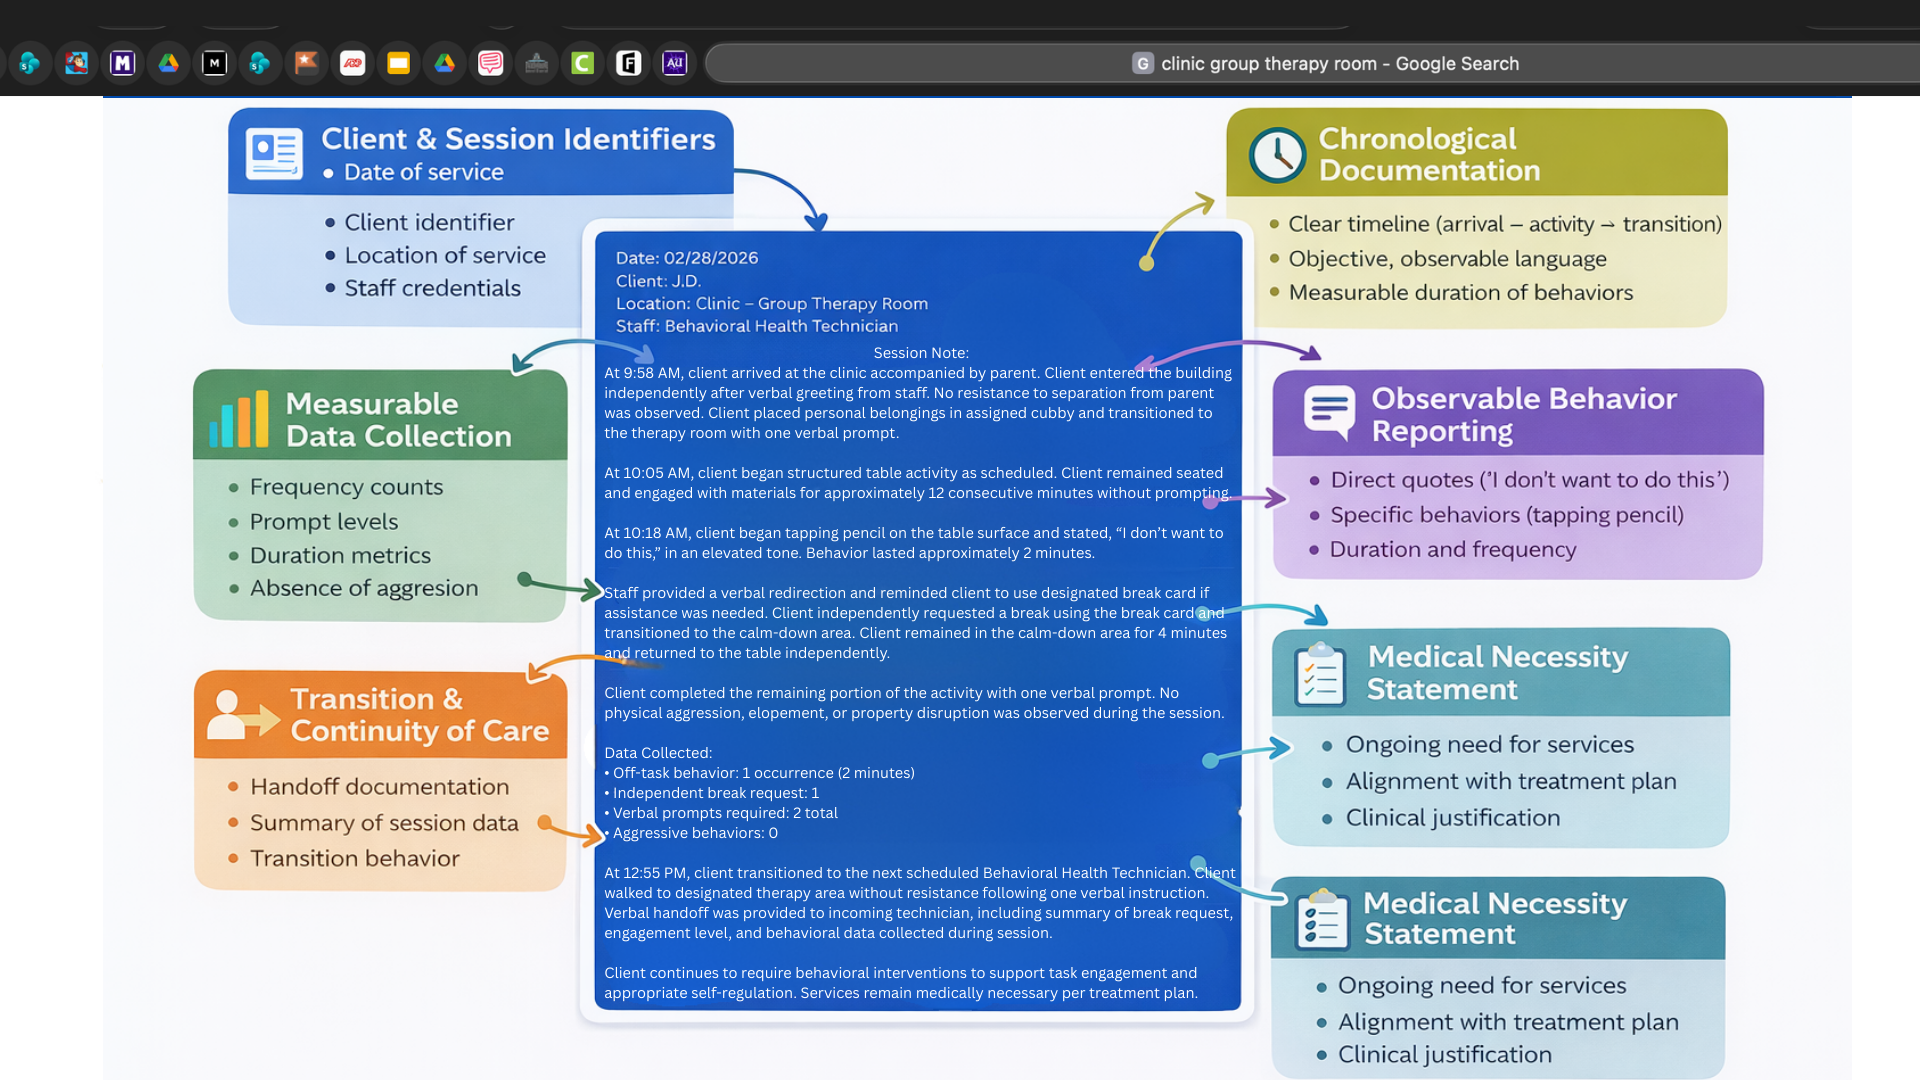
Task: Click the Observable Behavior Reporting heading
Action: click(x=1523, y=414)
